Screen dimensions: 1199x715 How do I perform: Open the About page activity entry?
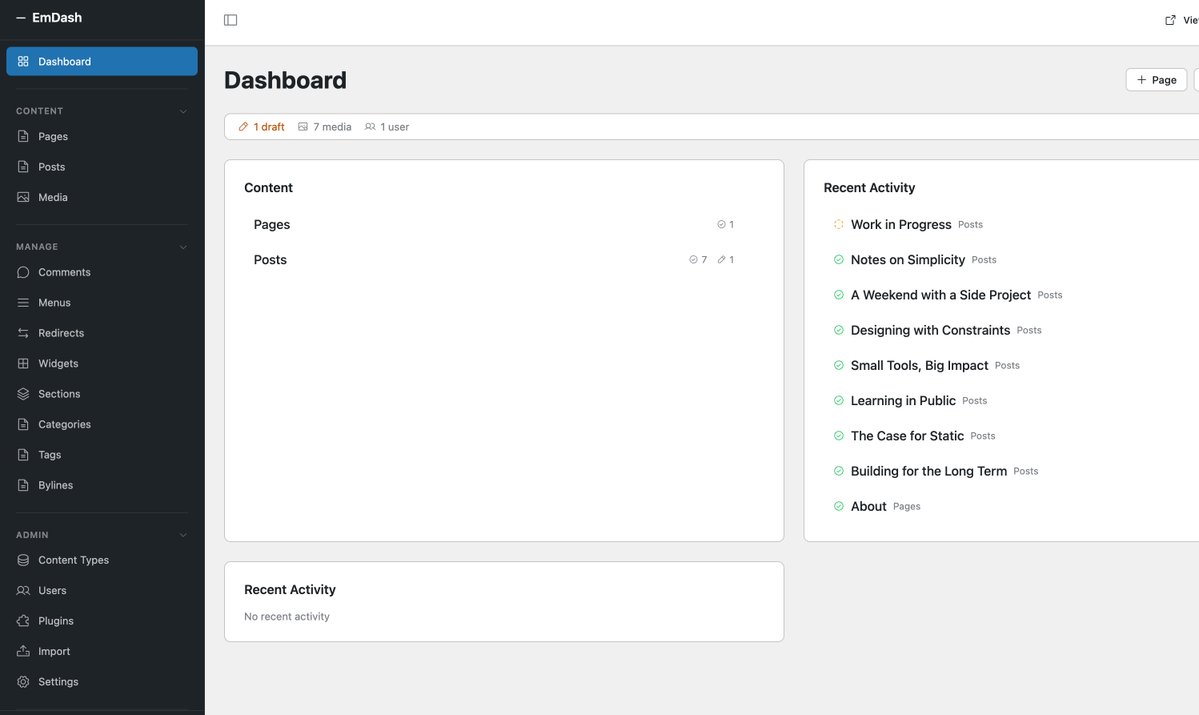(869, 506)
